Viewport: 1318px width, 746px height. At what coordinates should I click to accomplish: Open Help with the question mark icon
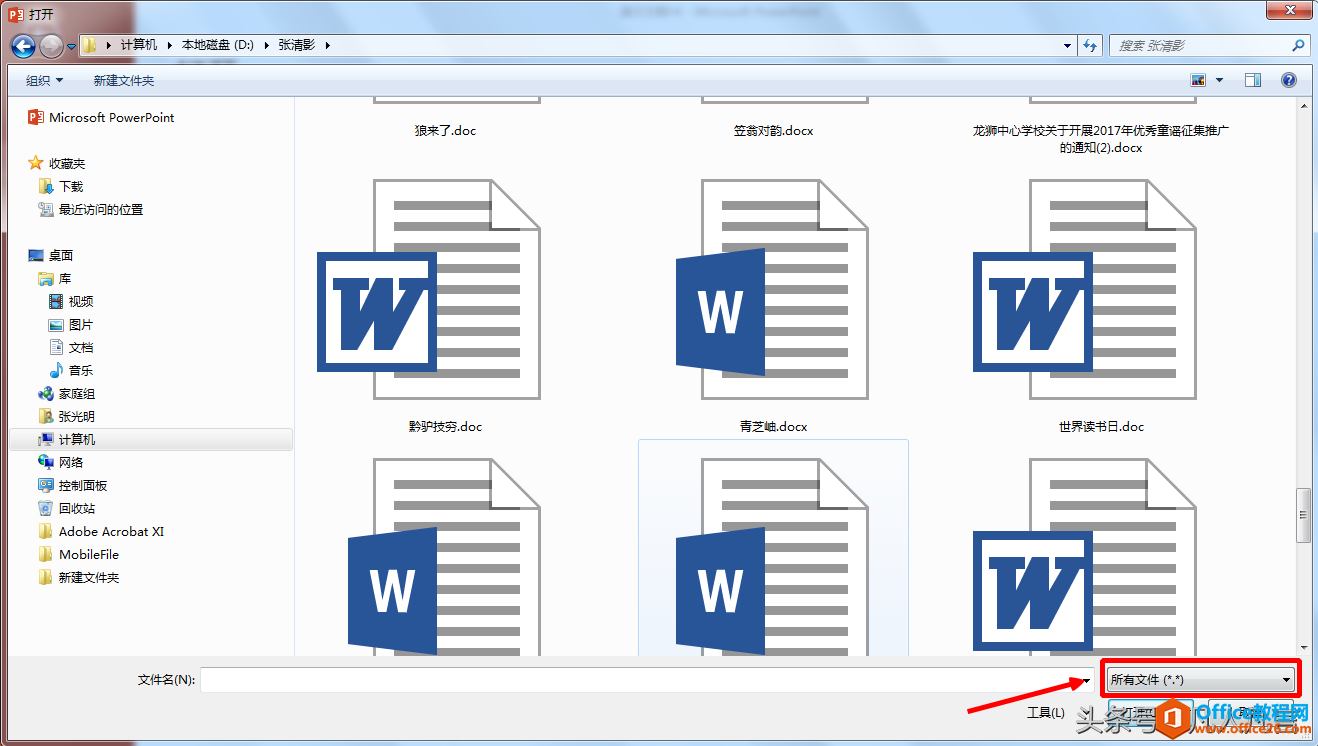coord(1288,80)
